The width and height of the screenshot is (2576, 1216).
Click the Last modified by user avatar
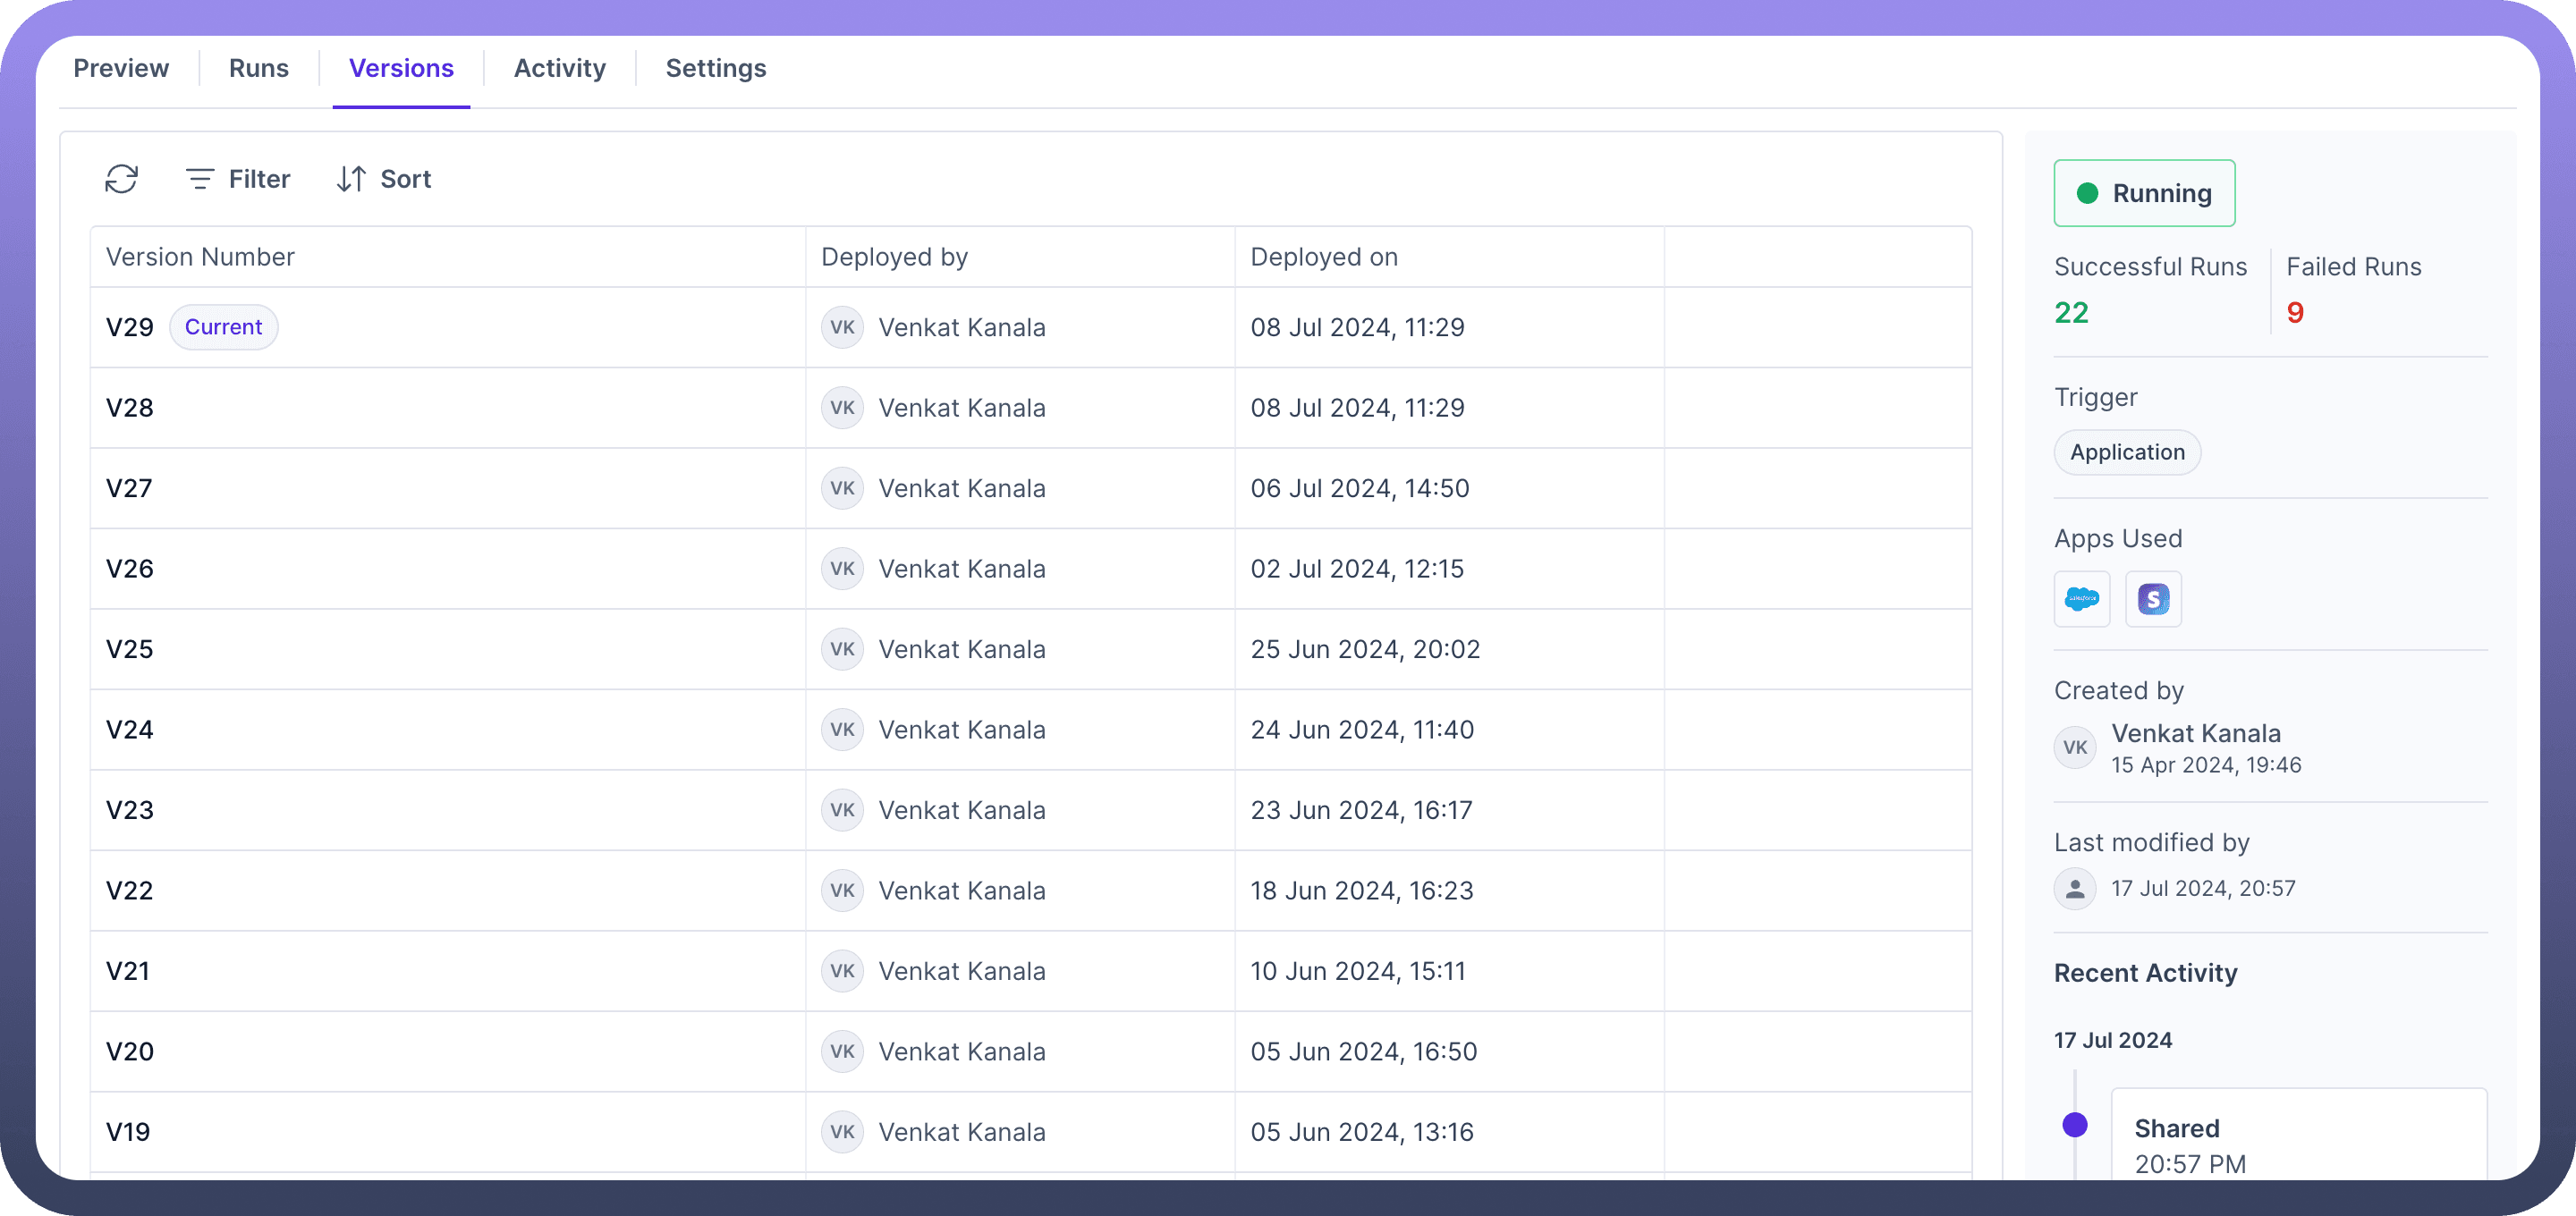coord(2075,888)
